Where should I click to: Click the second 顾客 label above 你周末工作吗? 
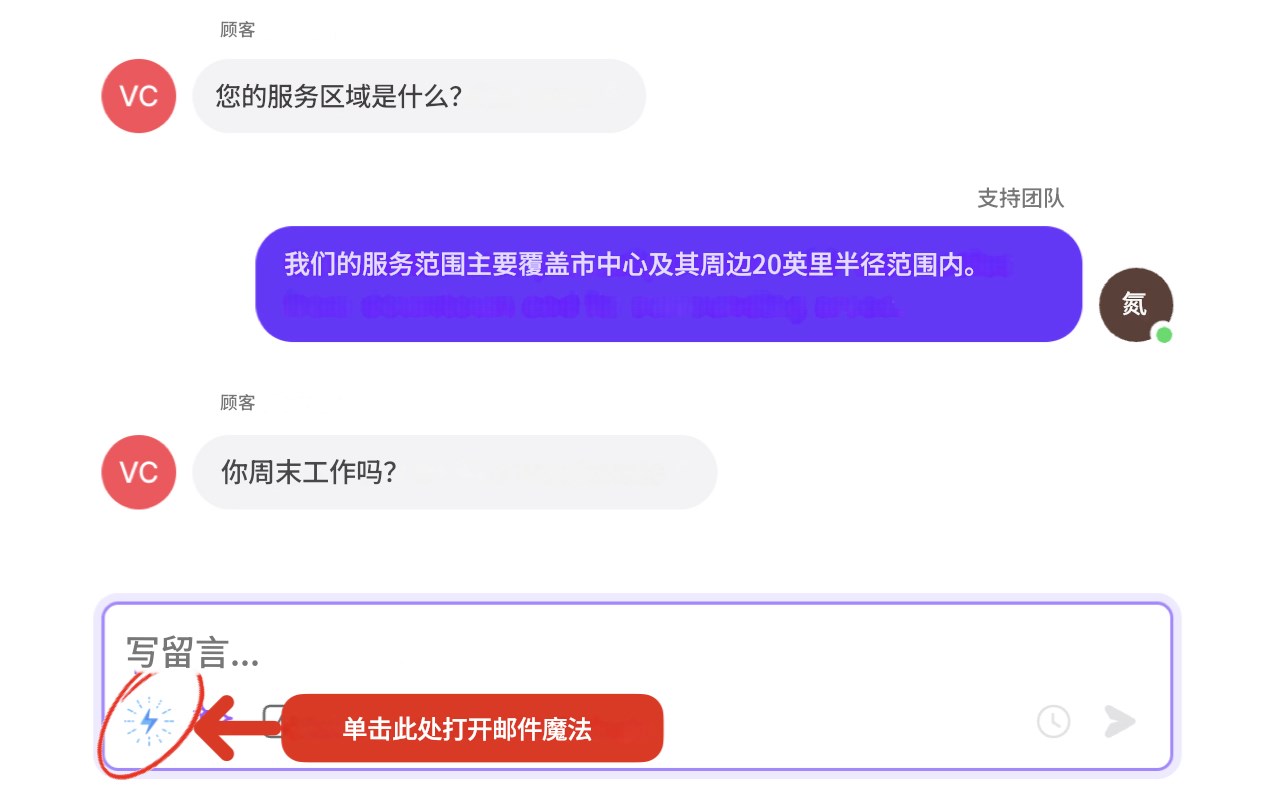(x=238, y=402)
